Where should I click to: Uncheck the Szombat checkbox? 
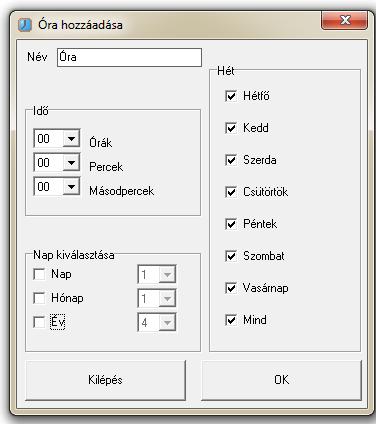[231, 256]
